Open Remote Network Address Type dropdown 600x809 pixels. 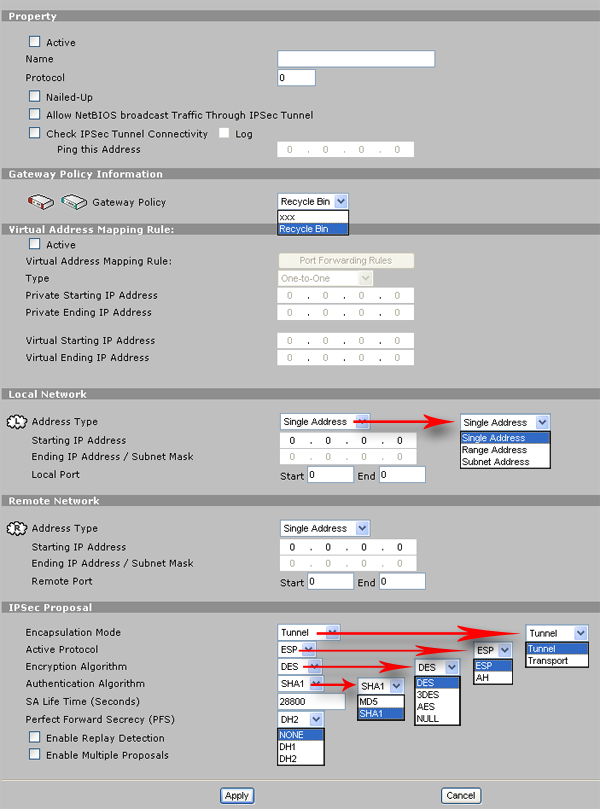click(x=325, y=528)
